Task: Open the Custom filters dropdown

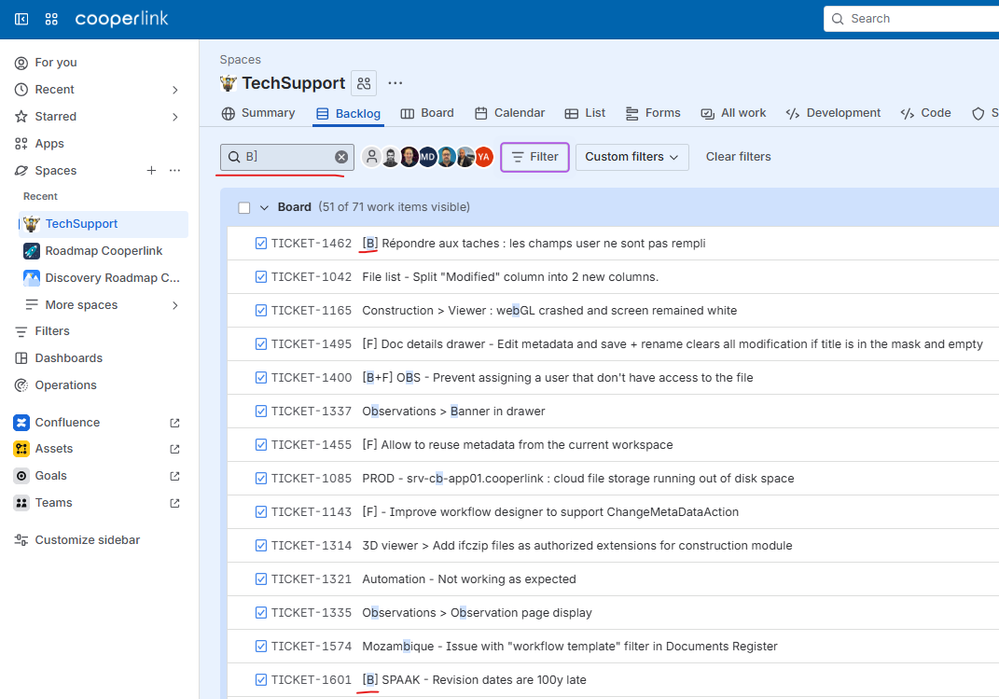Action: pyautogui.click(x=632, y=157)
